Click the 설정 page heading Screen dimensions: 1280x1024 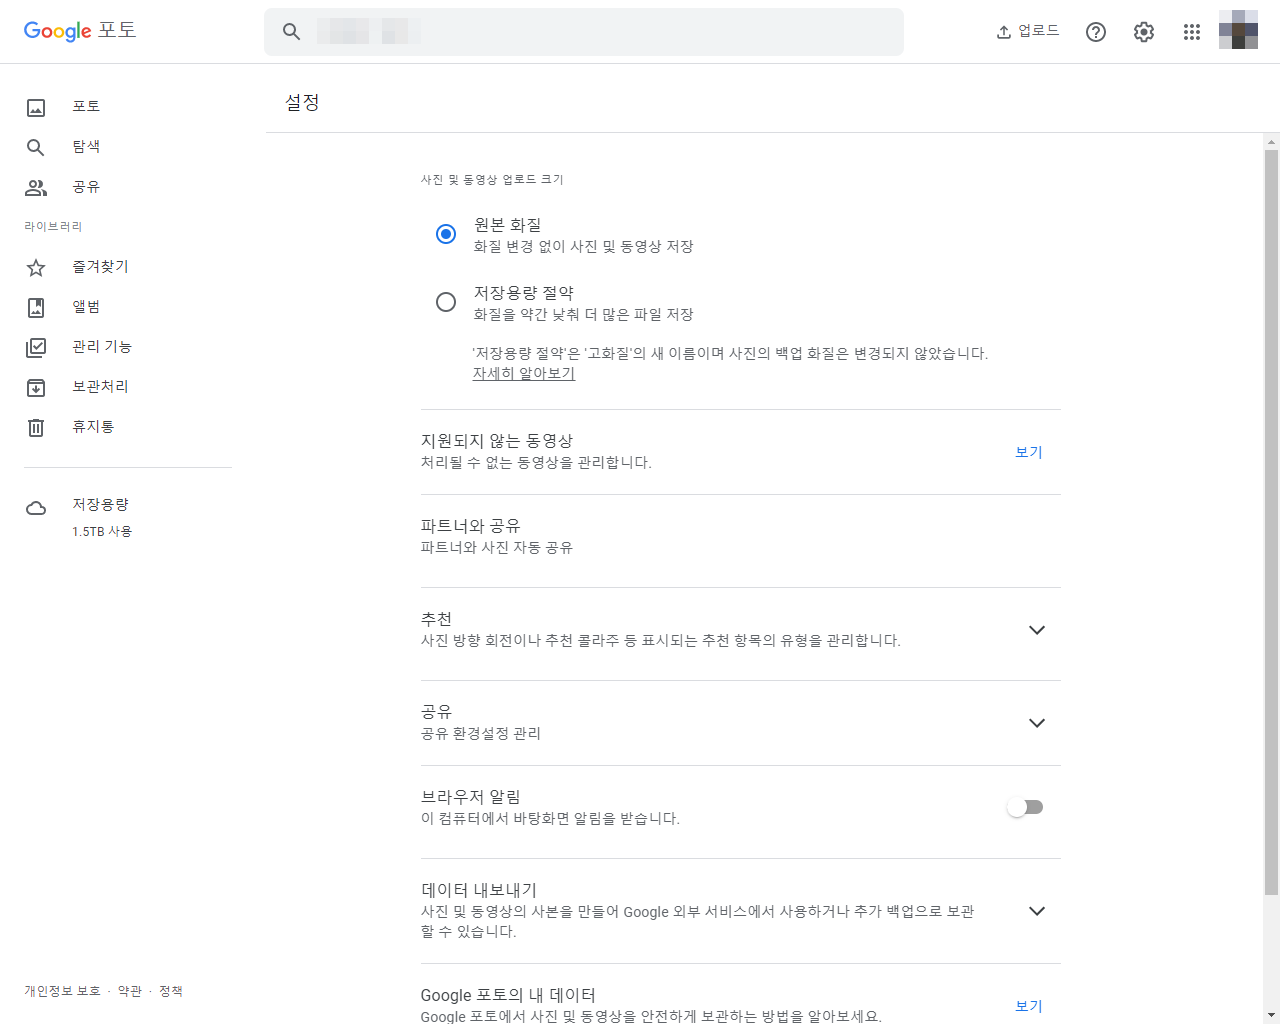point(302,102)
